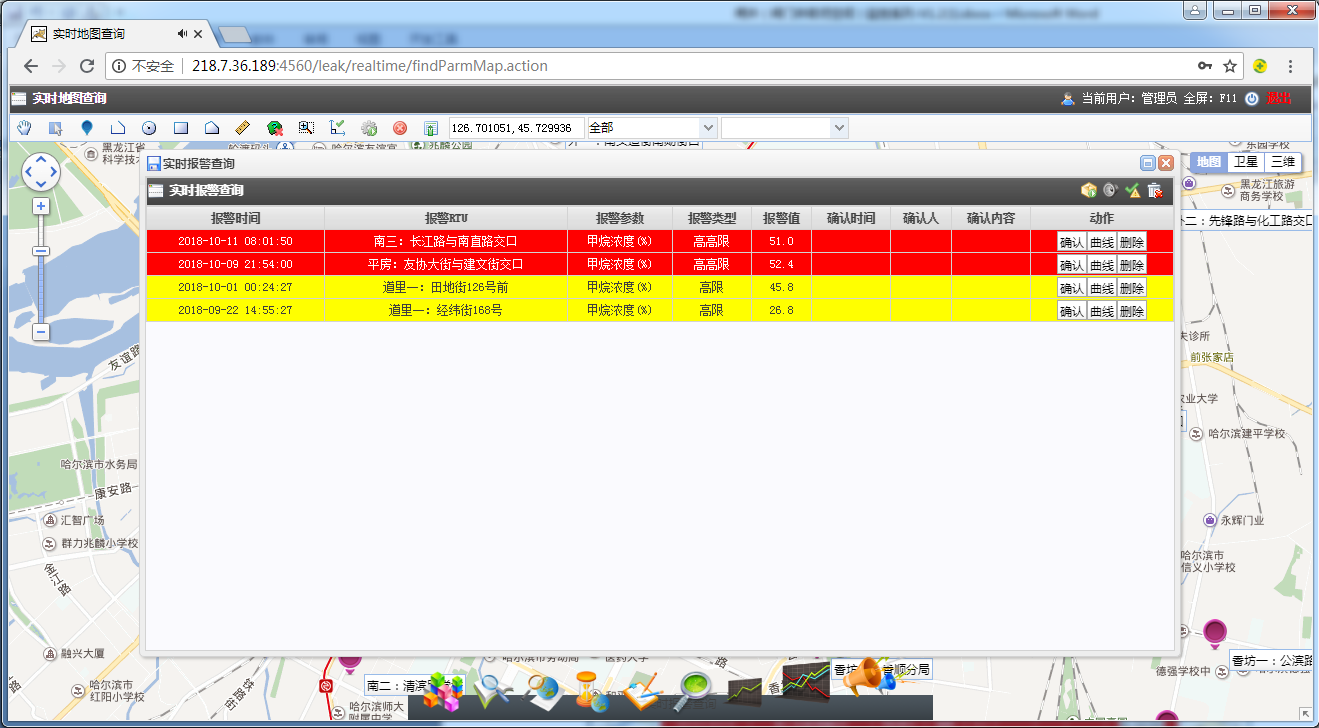Click the 报警值 column header
This screenshot has width=1319, height=728.
[780, 218]
